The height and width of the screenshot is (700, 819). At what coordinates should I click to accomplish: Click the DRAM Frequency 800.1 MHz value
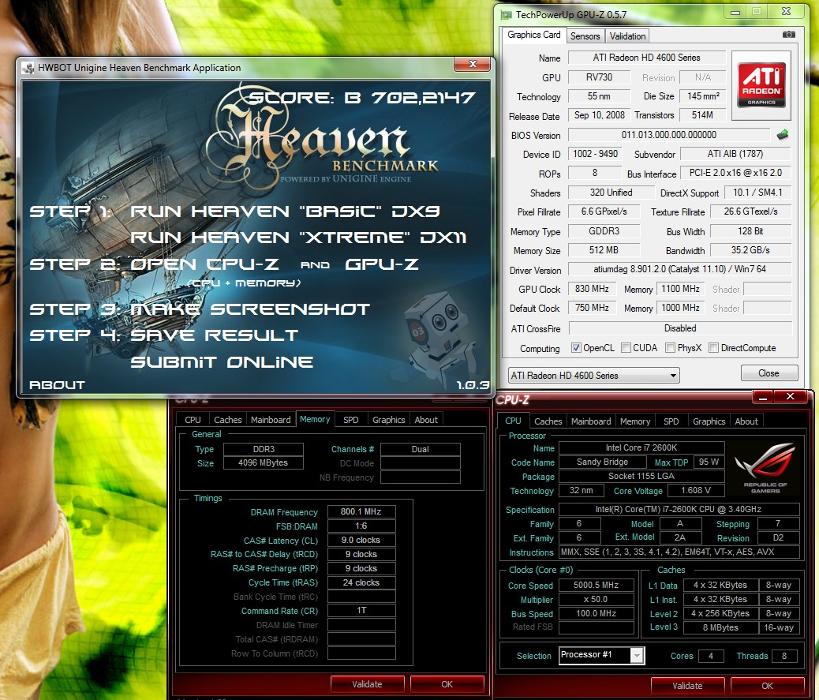coord(361,511)
